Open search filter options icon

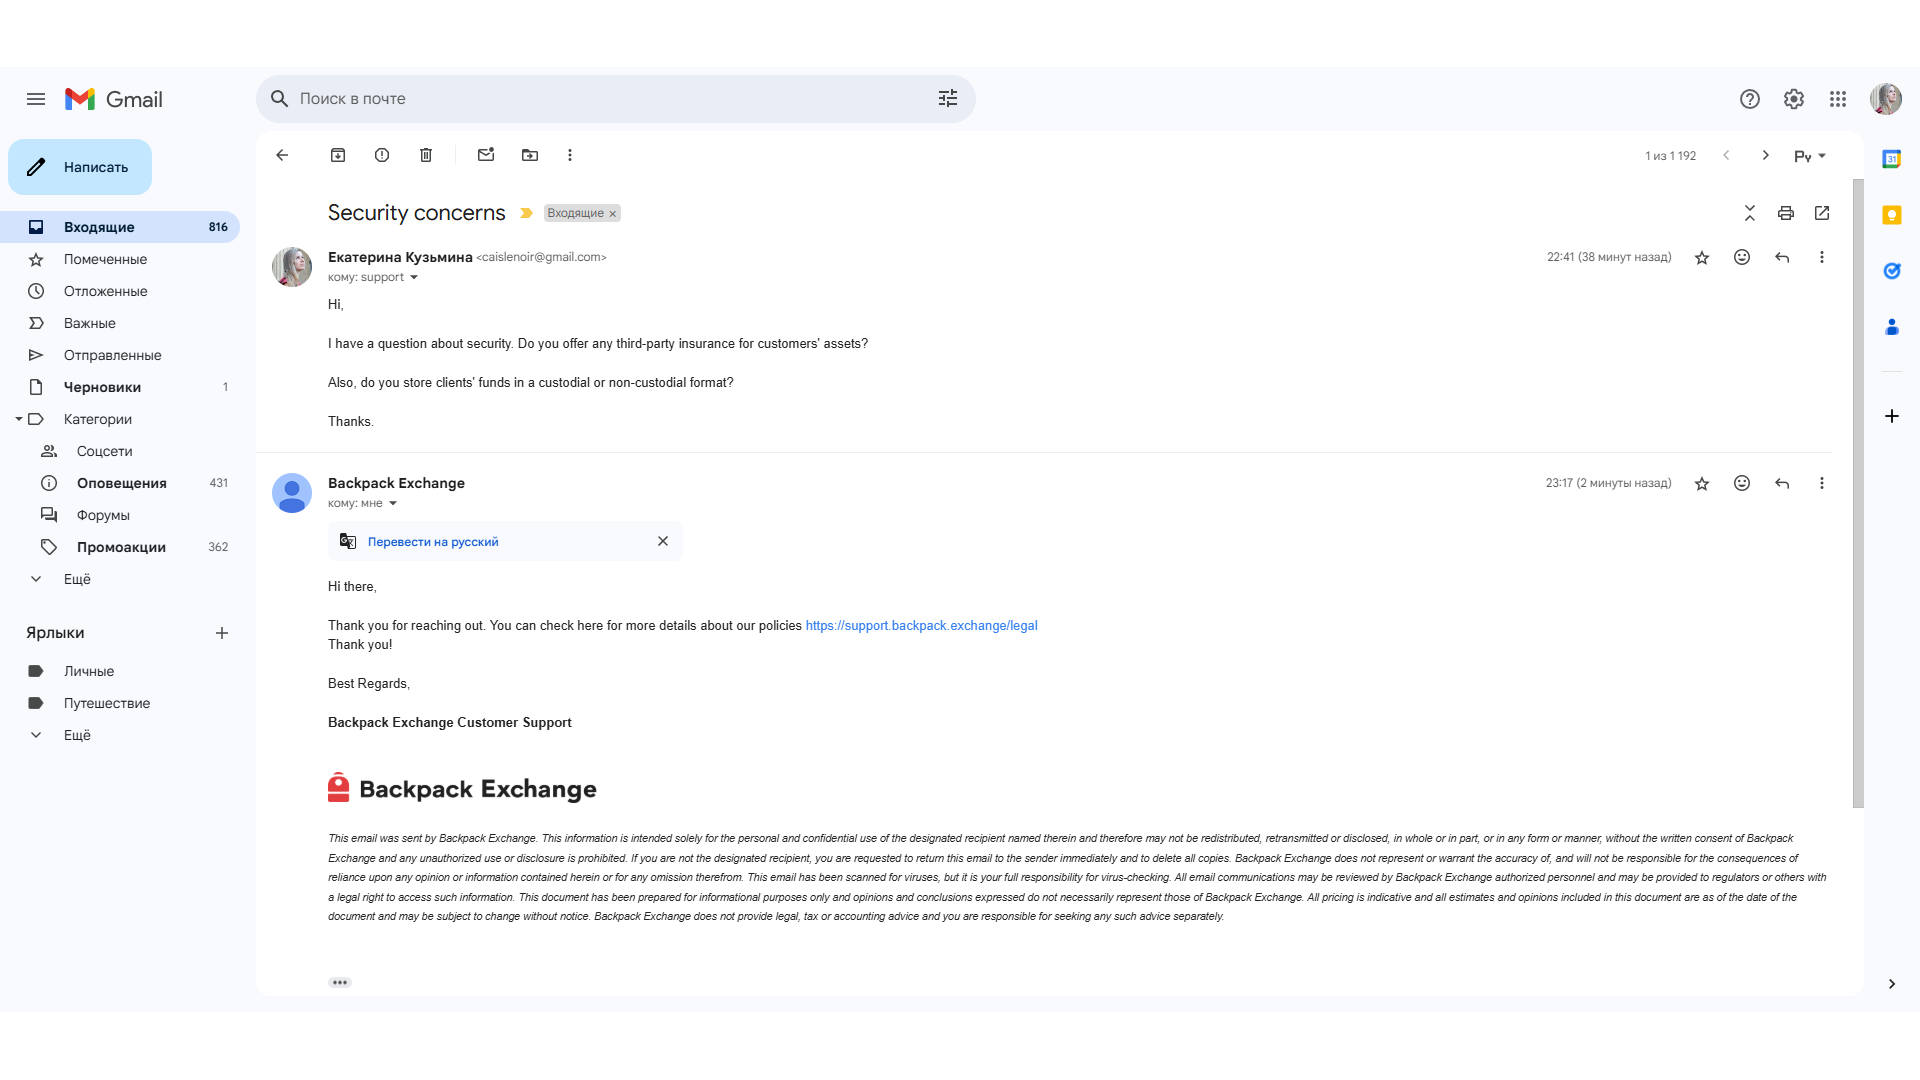point(947,98)
